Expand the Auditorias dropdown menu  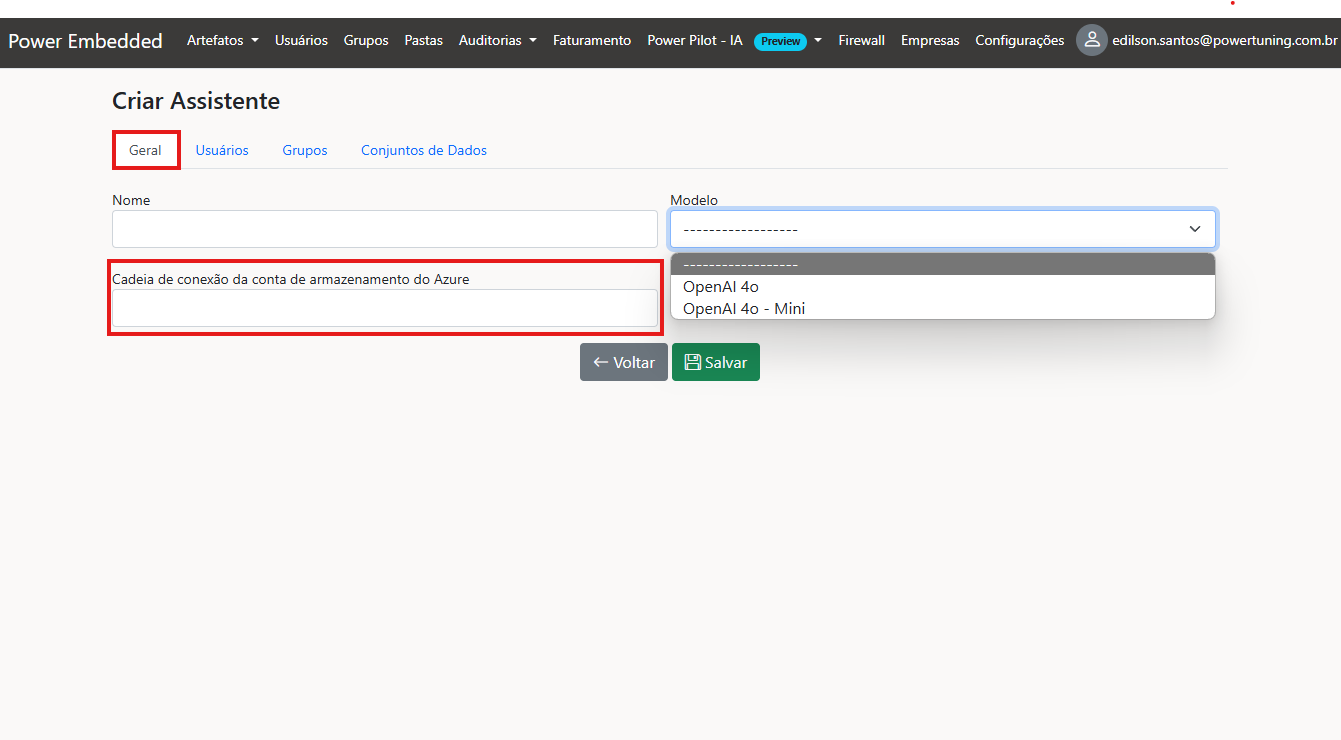(x=497, y=40)
